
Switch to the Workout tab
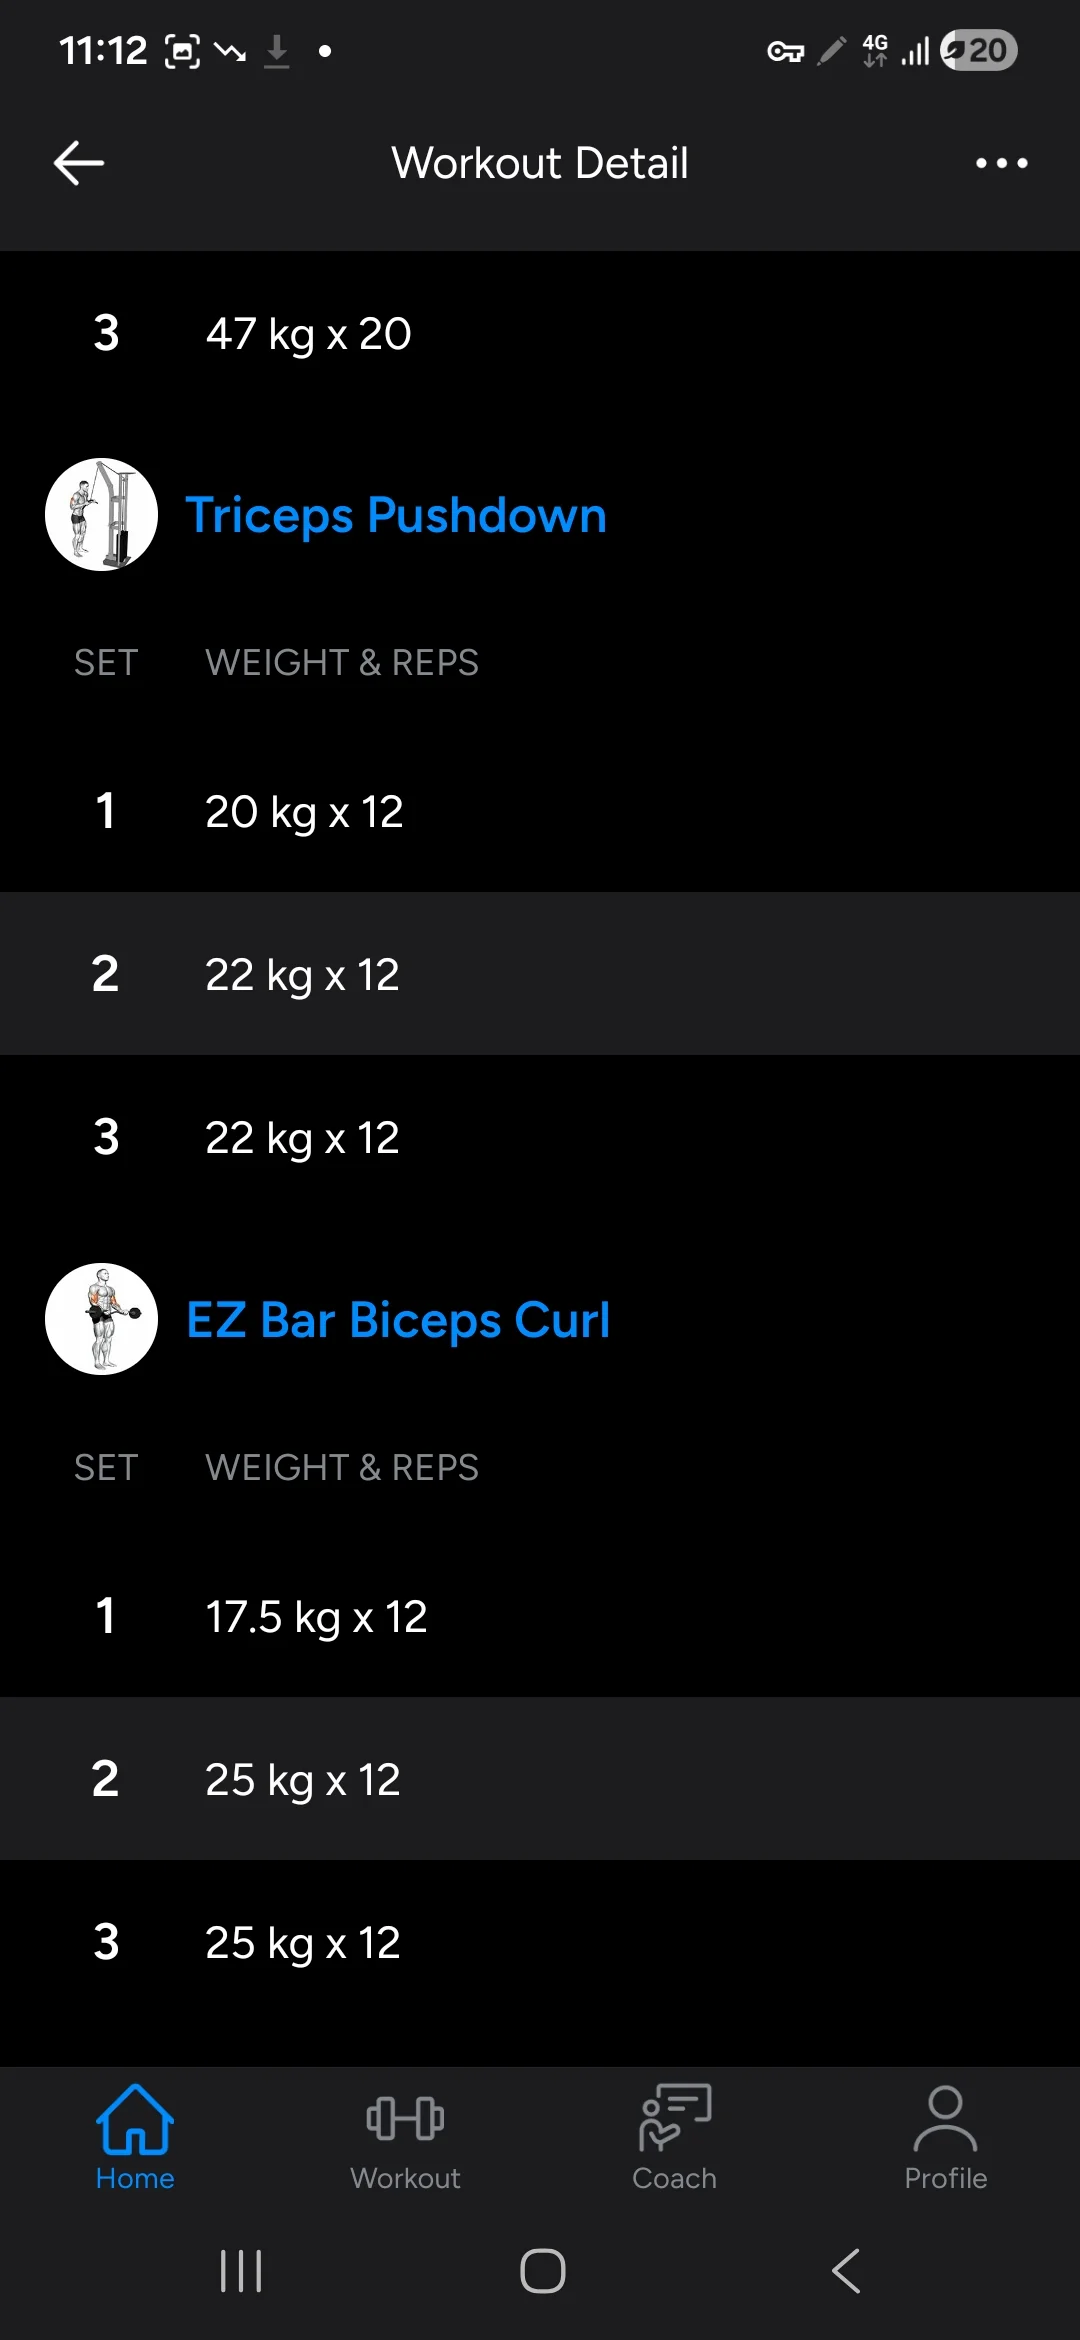click(405, 2138)
